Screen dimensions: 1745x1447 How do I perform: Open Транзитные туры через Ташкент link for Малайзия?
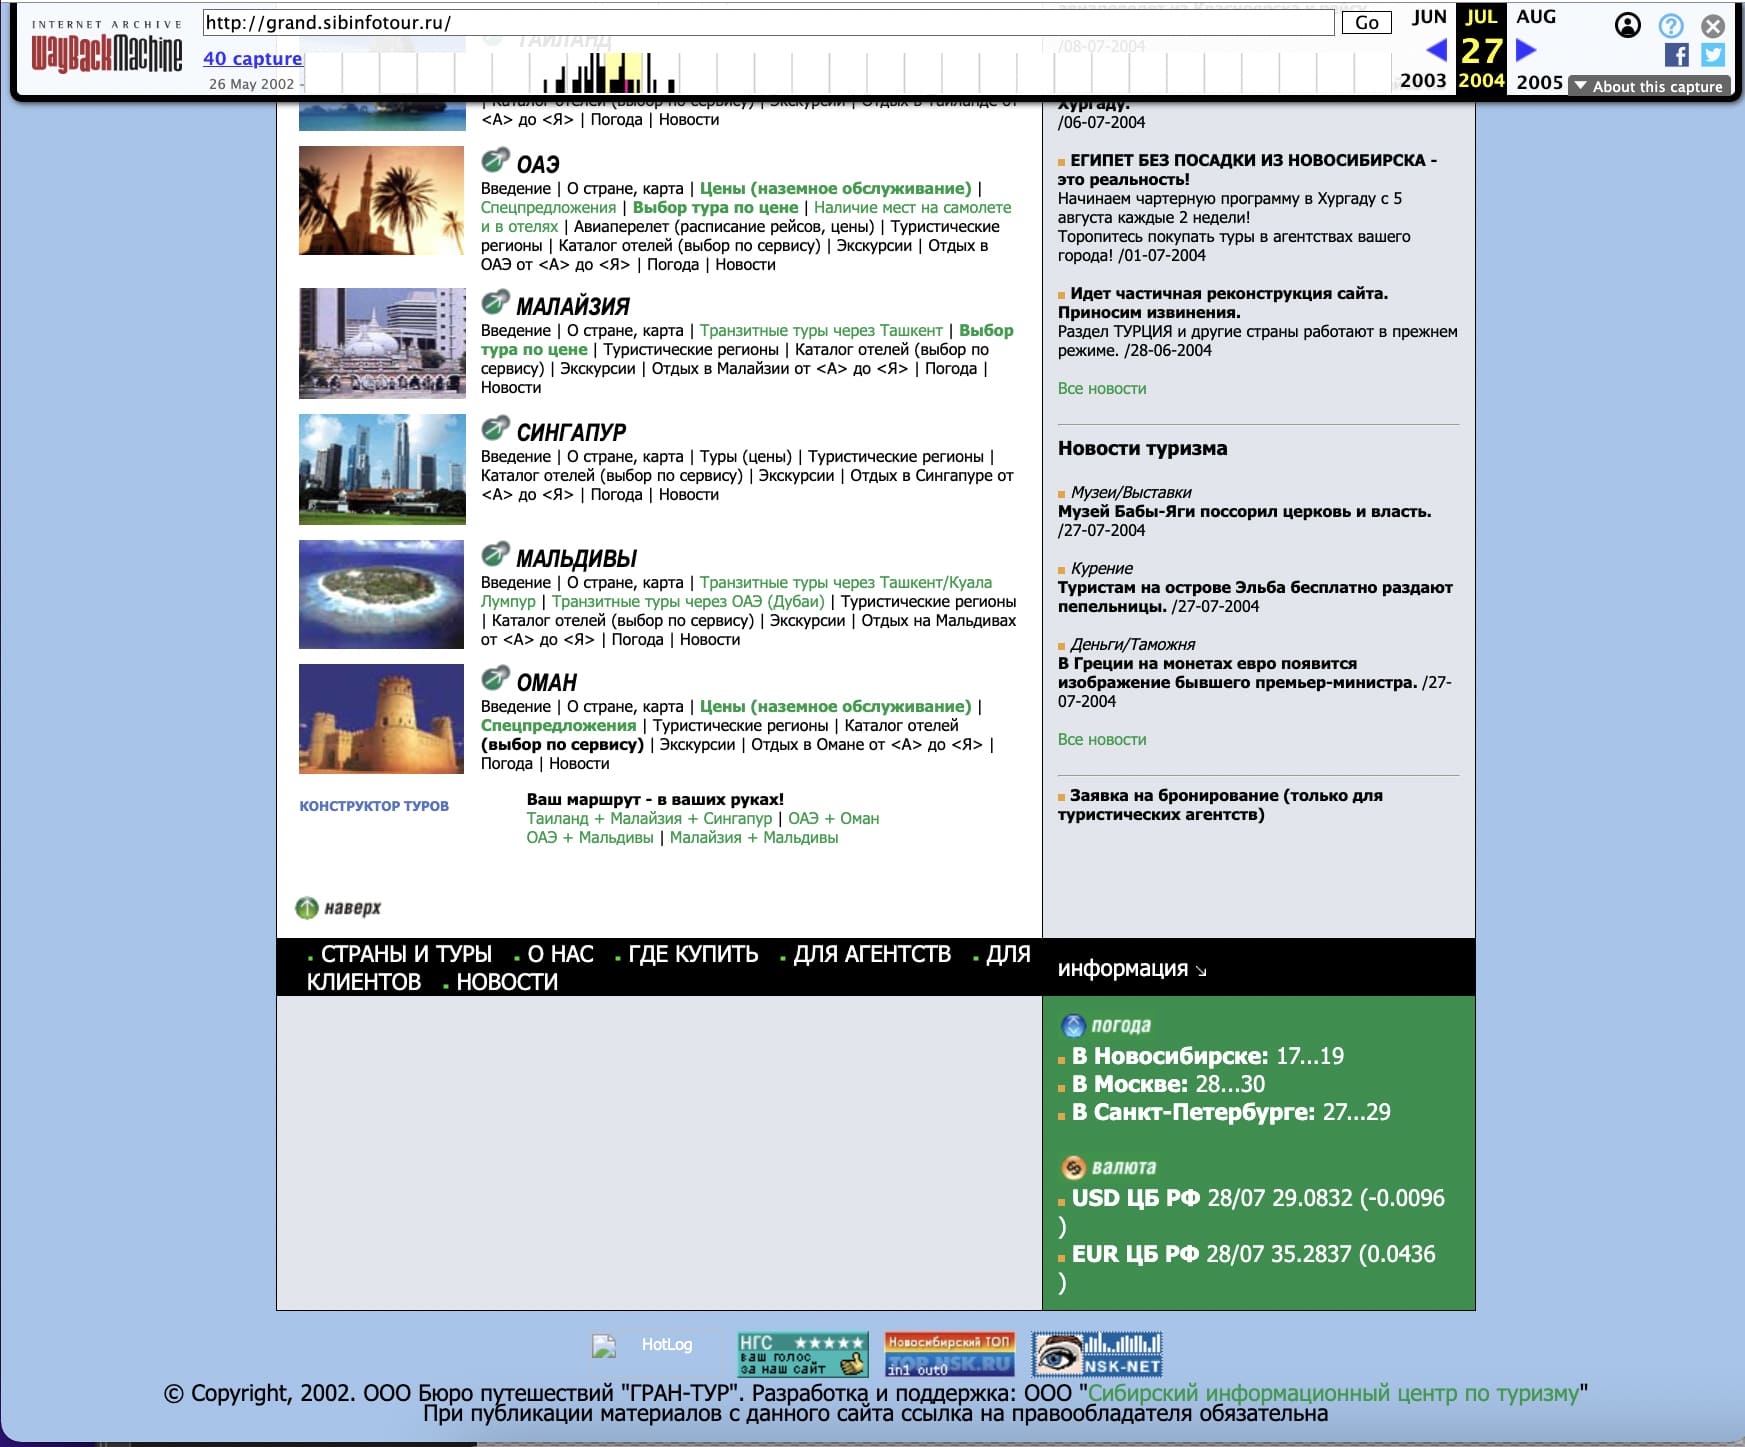821,330
